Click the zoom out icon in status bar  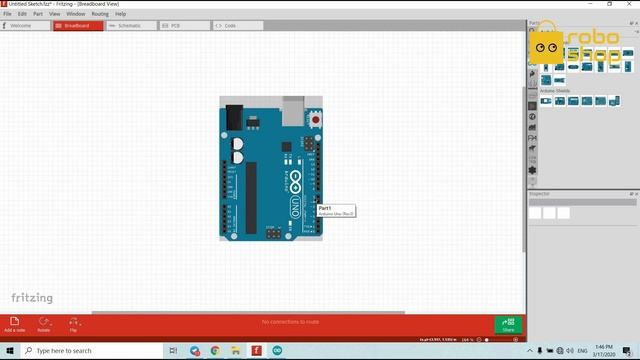[x=479, y=340]
